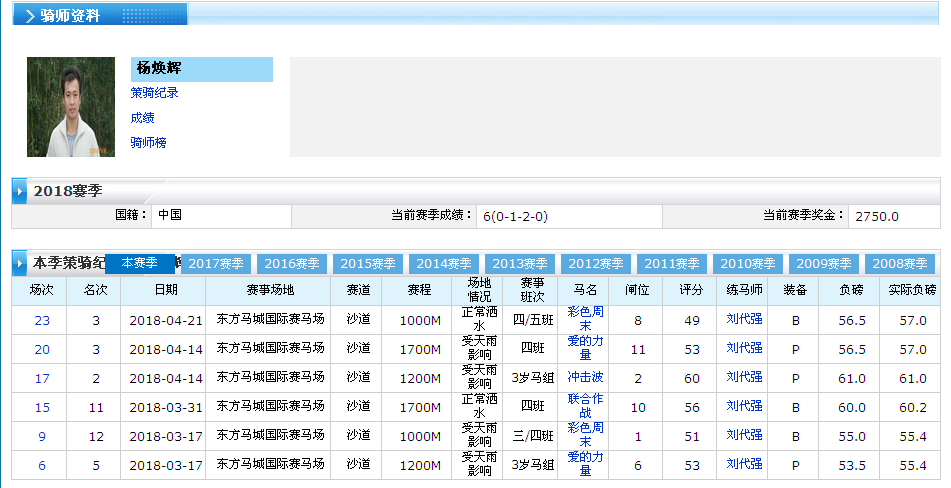Select the 本赛季 tab
This screenshot has width=951, height=488.
[x=140, y=263]
